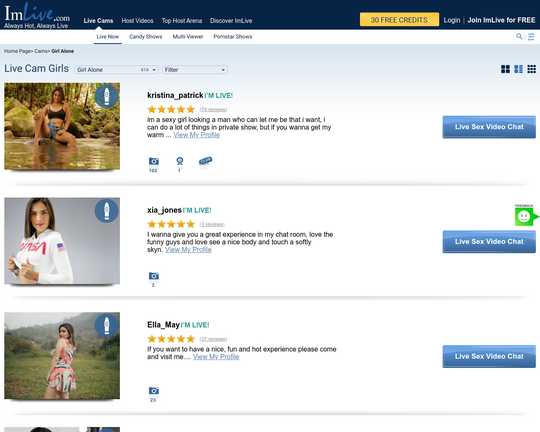Switch to two-column large grid view
540x432 pixels.
click(x=505, y=69)
